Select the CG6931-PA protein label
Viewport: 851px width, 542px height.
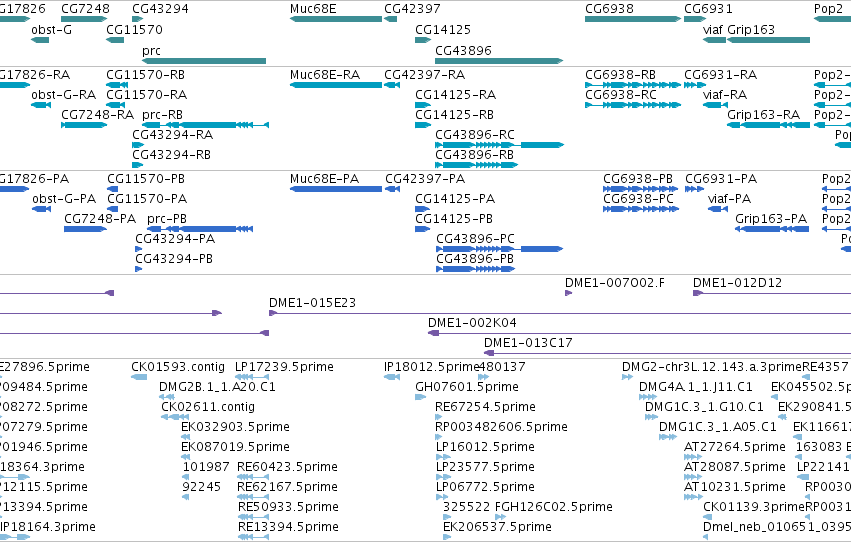721,179
